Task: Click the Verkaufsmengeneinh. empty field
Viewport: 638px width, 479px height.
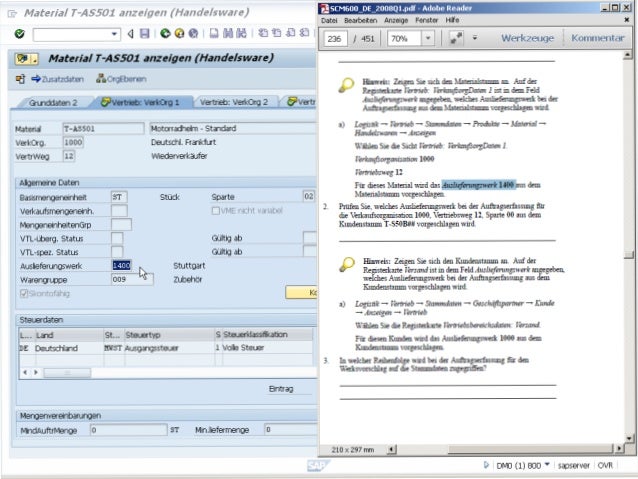Action: (119, 211)
